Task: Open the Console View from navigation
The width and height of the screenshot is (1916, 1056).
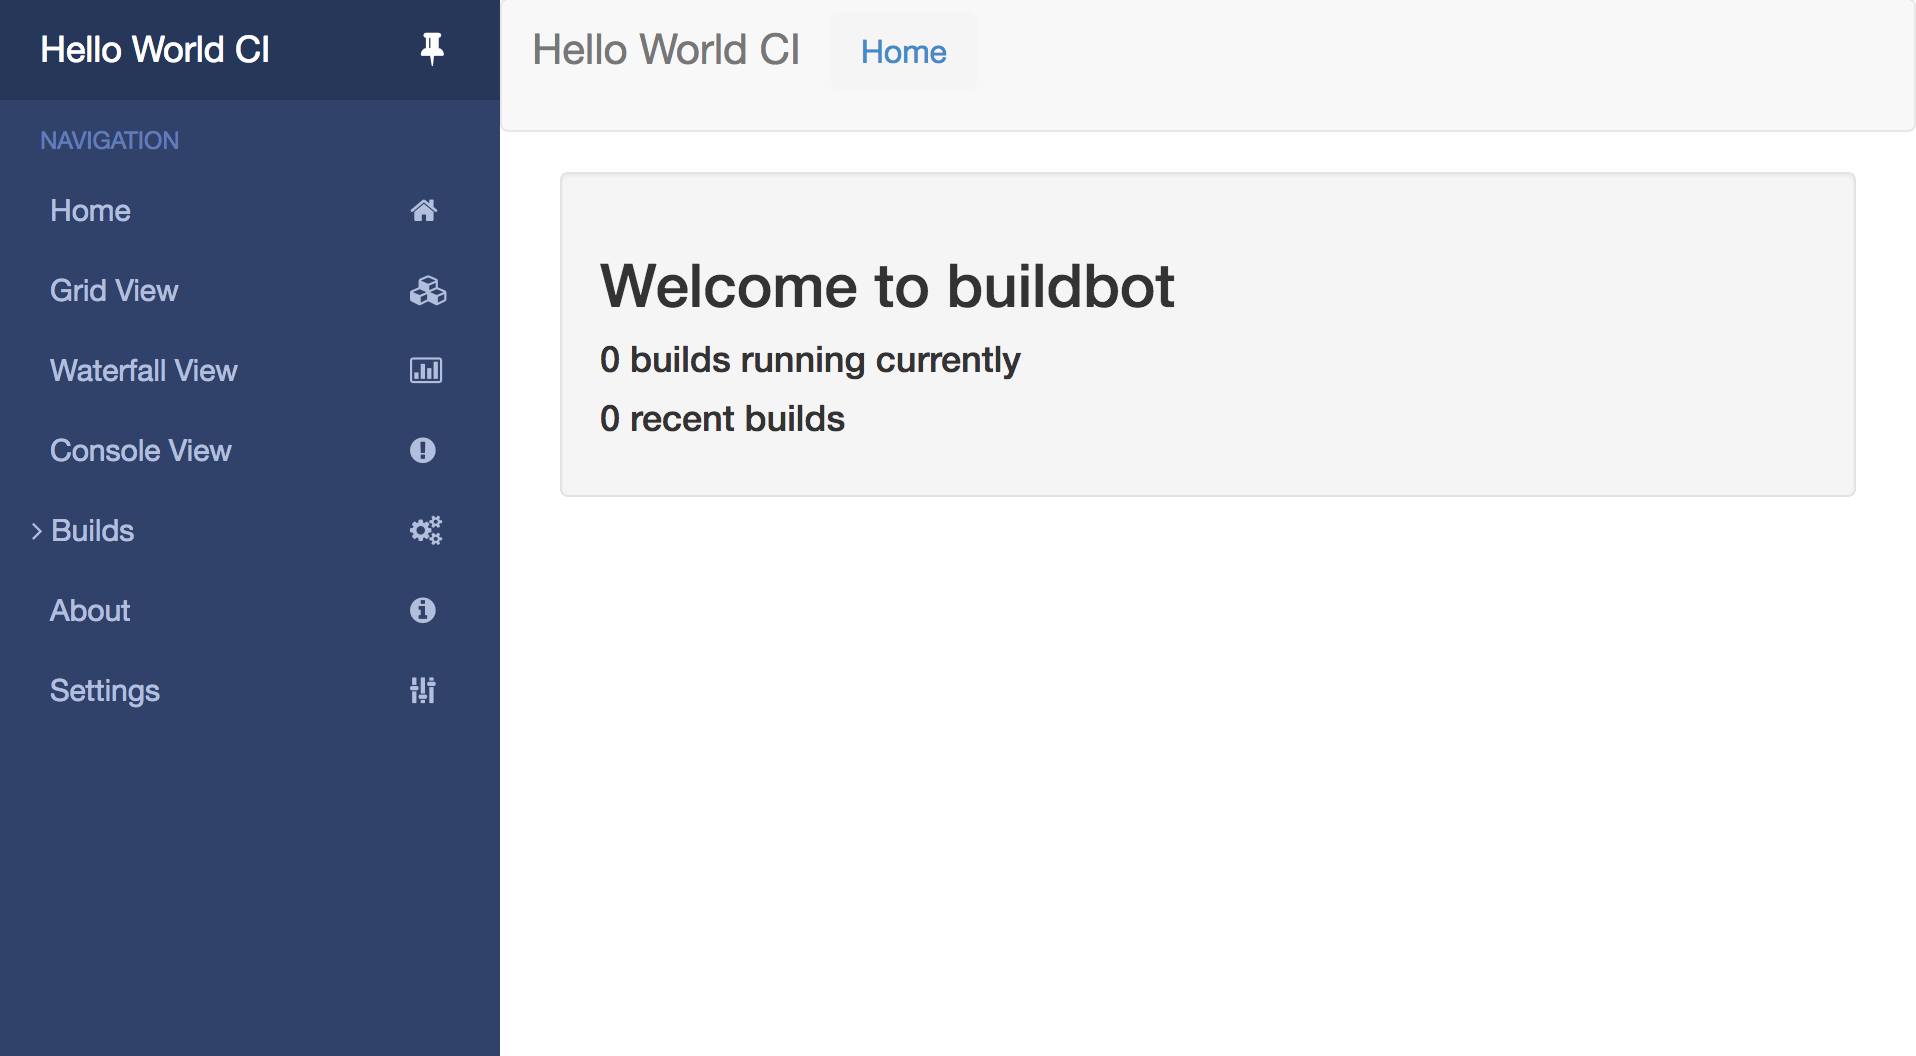Action: [x=140, y=450]
